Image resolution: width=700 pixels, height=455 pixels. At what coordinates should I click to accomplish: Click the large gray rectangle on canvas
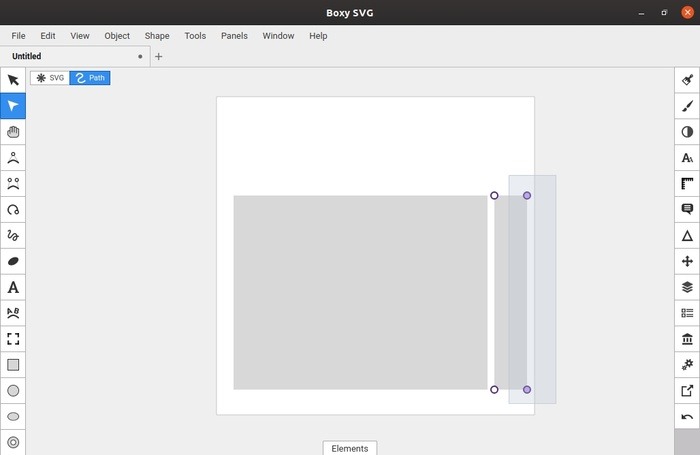(x=360, y=292)
